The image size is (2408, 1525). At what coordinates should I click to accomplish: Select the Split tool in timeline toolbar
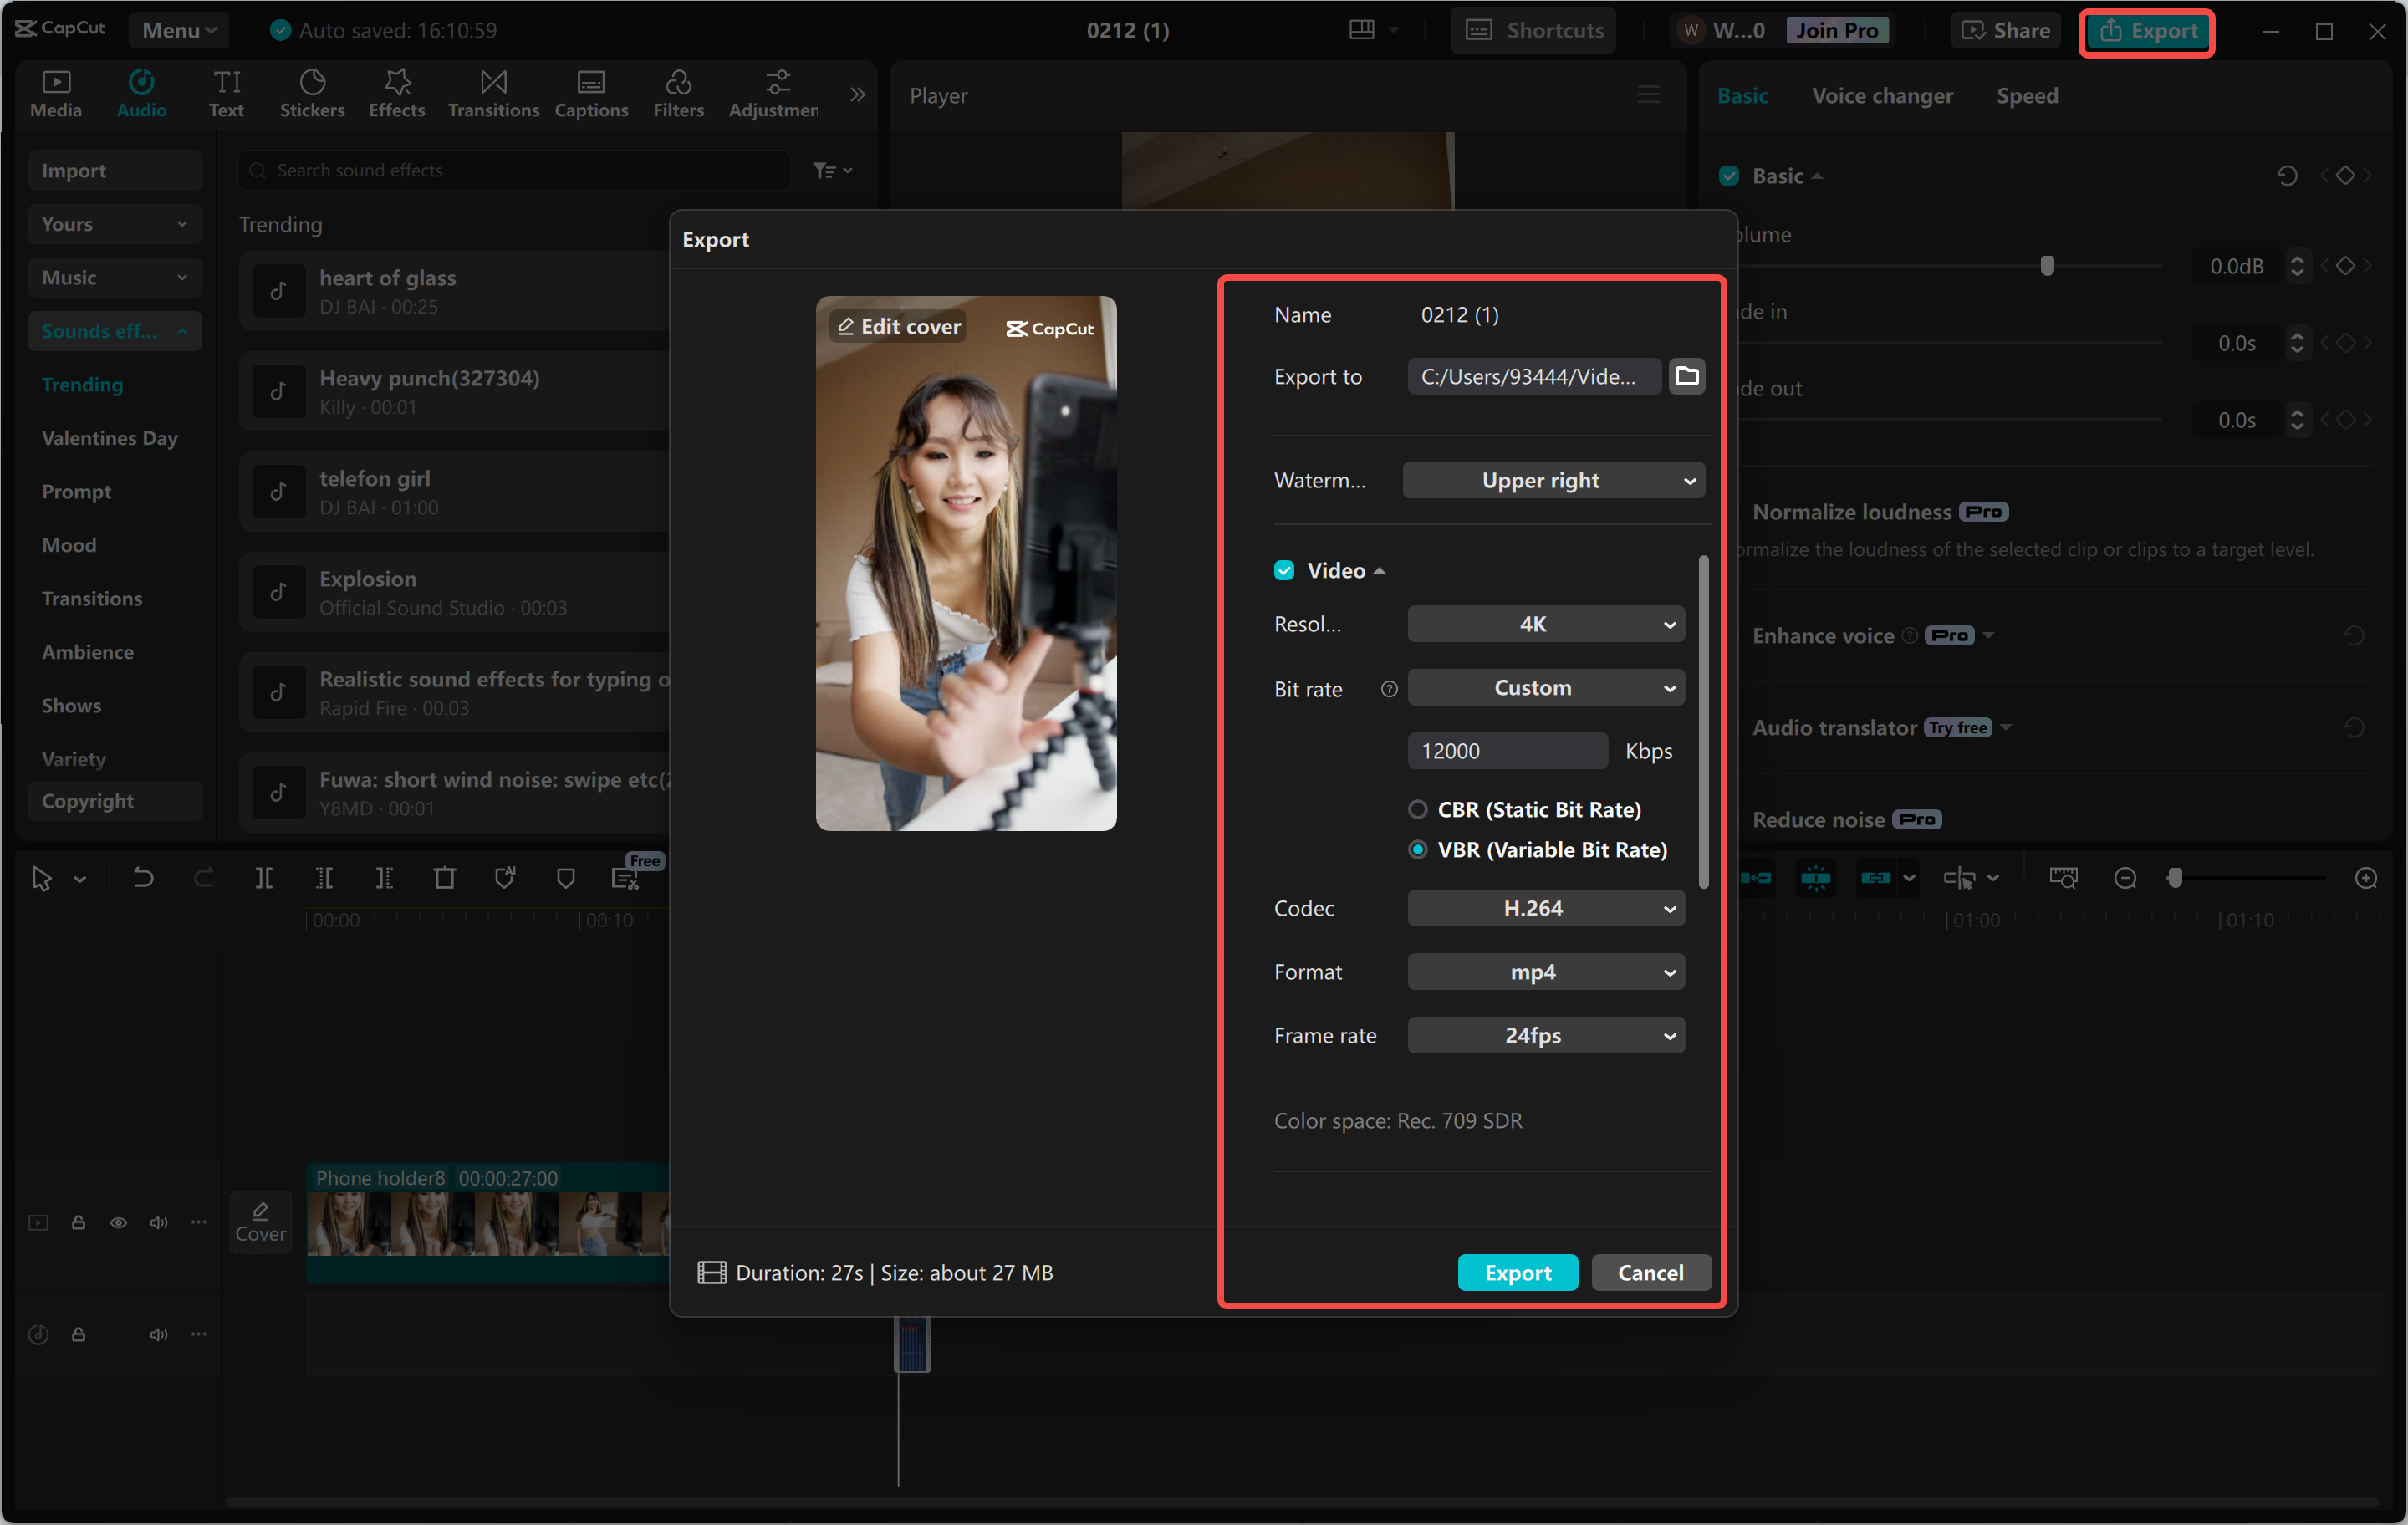[265, 877]
